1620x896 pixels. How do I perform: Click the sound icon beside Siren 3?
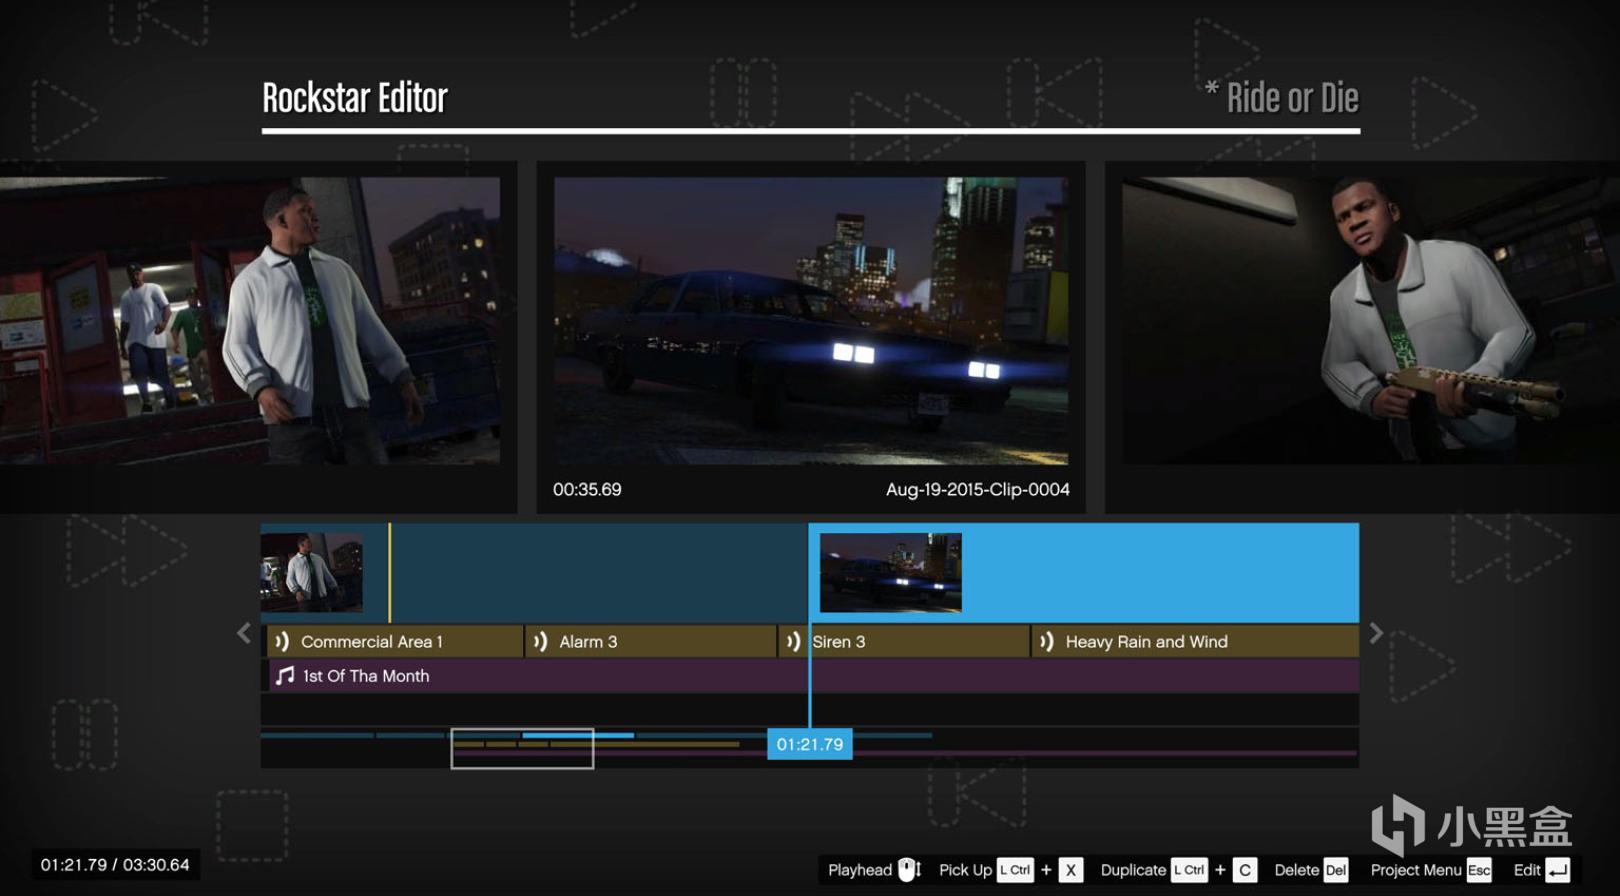tap(793, 642)
